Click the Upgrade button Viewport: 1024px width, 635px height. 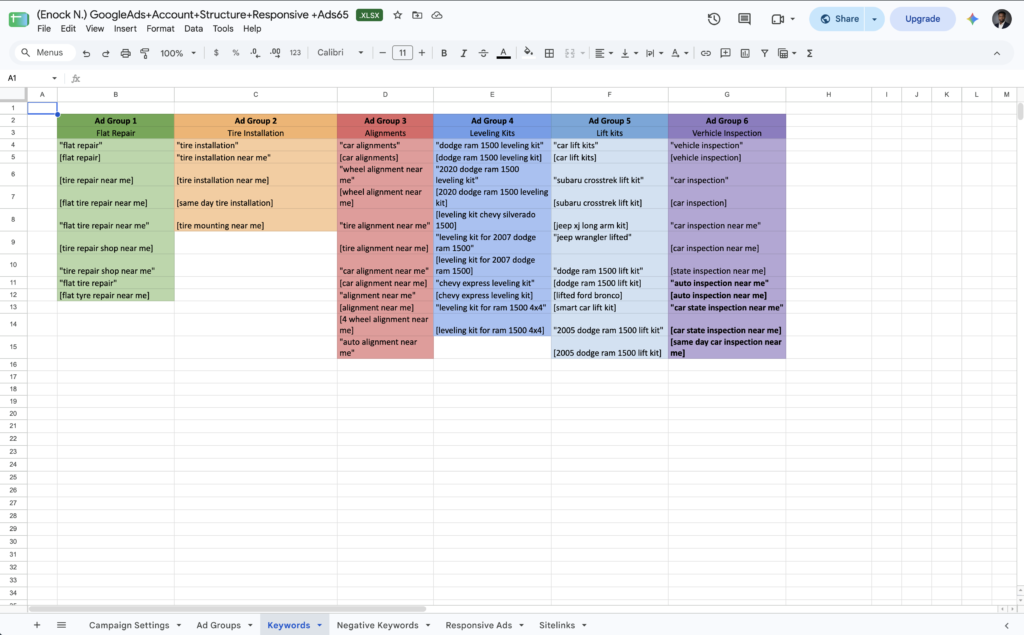click(922, 19)
